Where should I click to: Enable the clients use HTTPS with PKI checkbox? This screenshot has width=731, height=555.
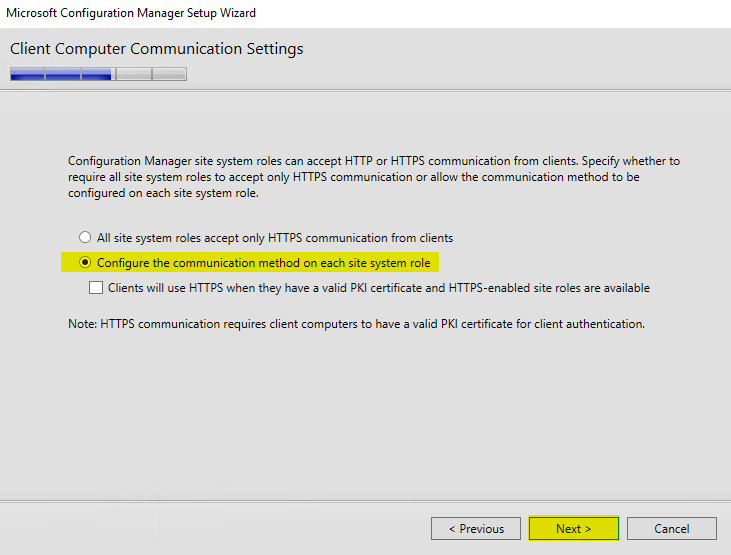click(96, 288)
